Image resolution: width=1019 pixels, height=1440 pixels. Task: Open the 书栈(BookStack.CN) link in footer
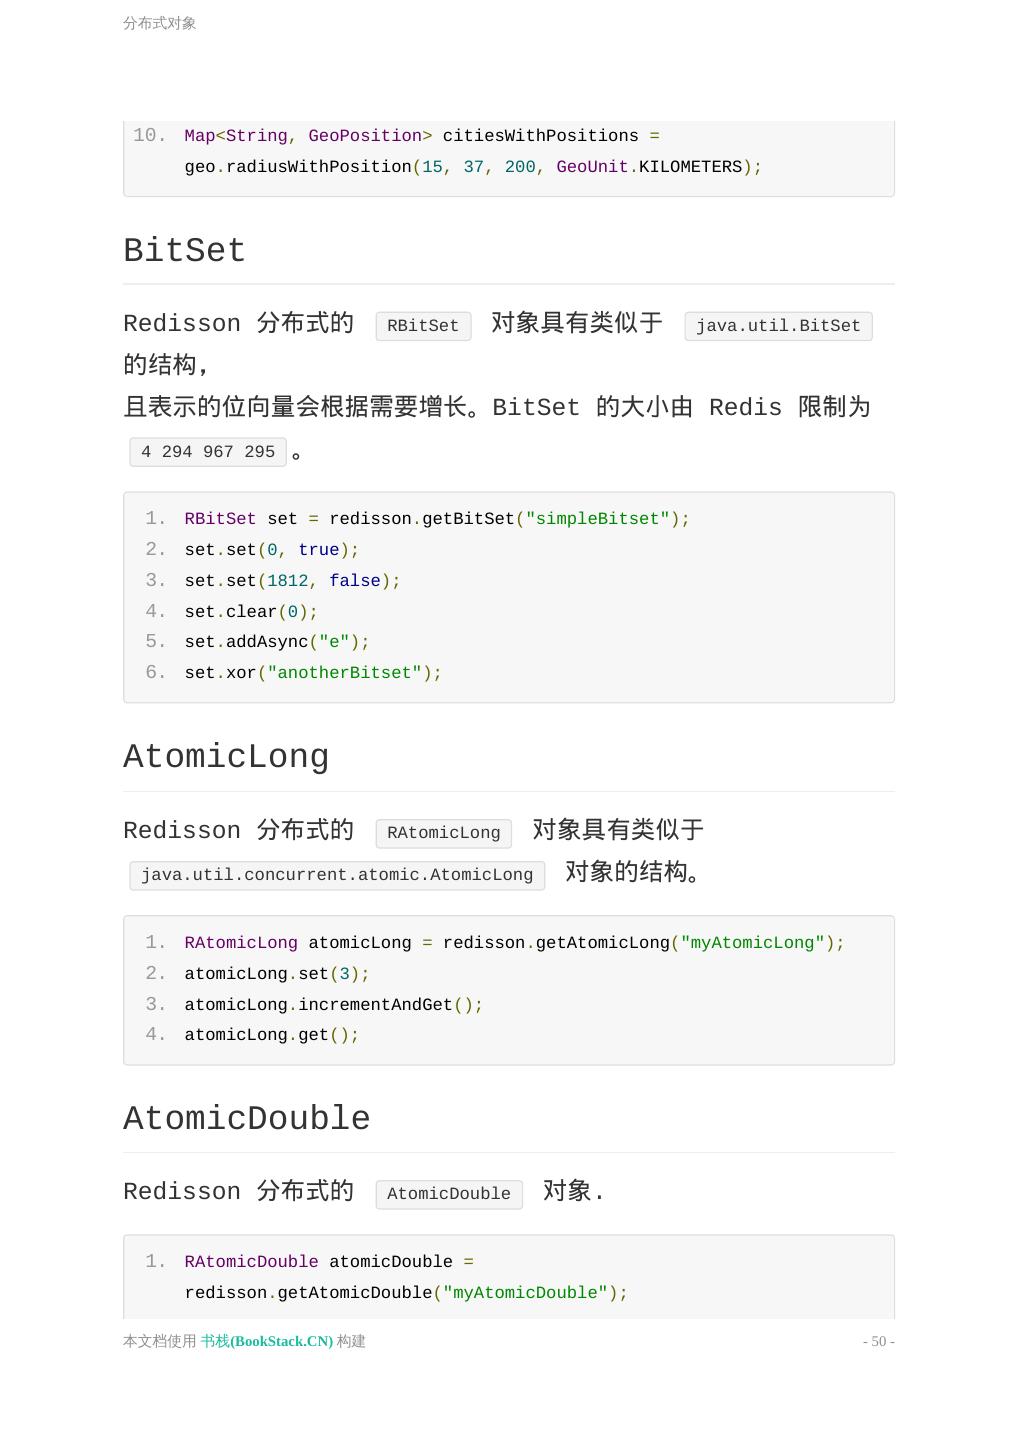point(267,1341)
